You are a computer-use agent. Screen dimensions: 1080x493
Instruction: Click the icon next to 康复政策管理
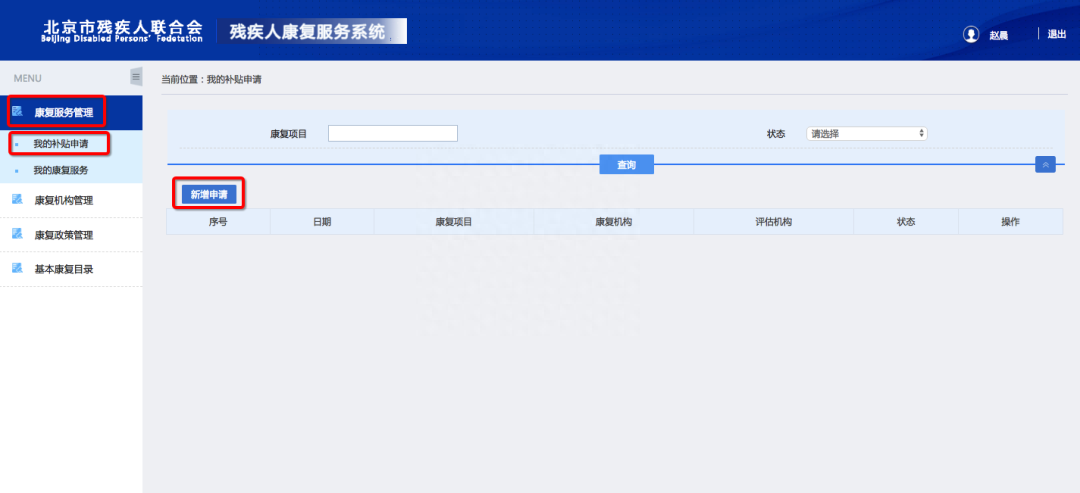click(18, 234)
